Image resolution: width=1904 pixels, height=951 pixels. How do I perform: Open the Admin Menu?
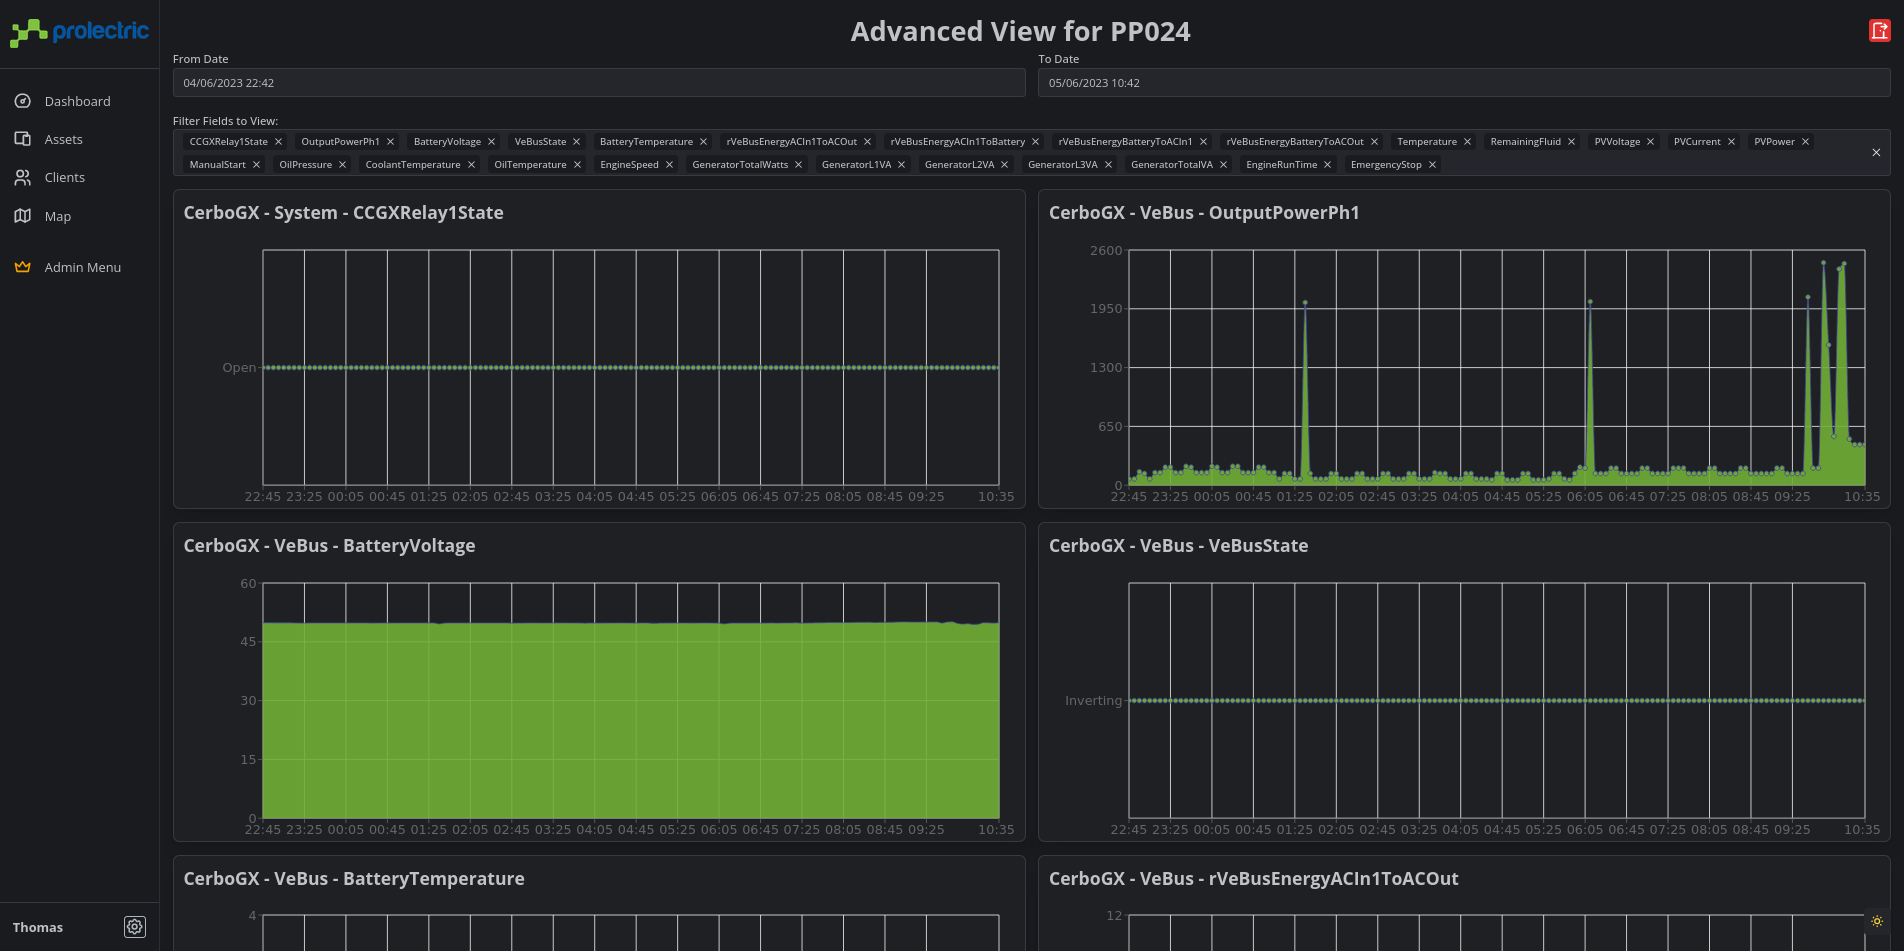tap(82, 267)
